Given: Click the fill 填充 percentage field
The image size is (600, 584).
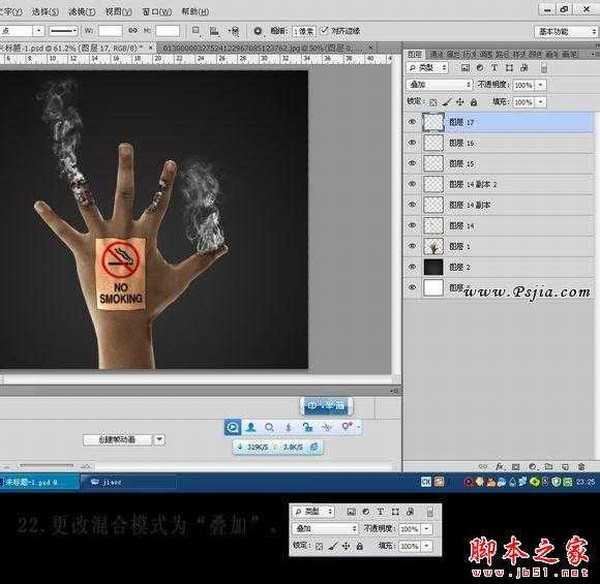Looking at the screenshot, I should coord(522,101).
